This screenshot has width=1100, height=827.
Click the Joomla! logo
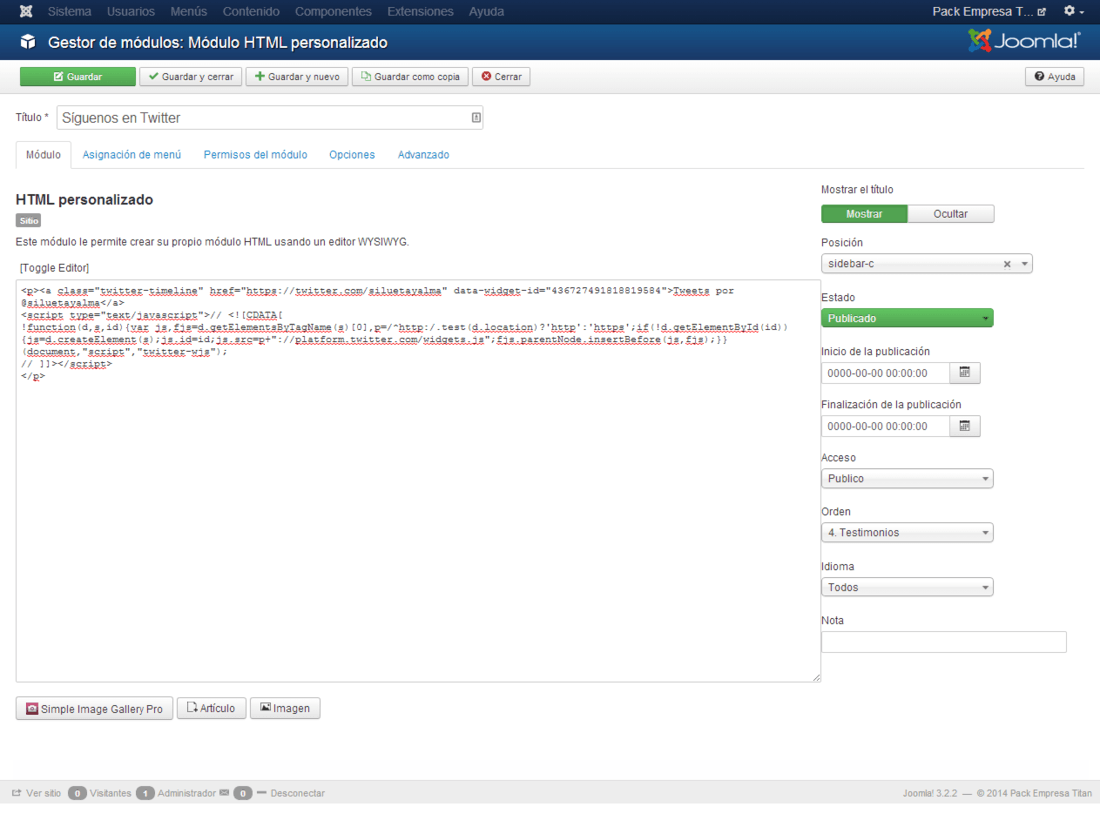[1024, 41]
